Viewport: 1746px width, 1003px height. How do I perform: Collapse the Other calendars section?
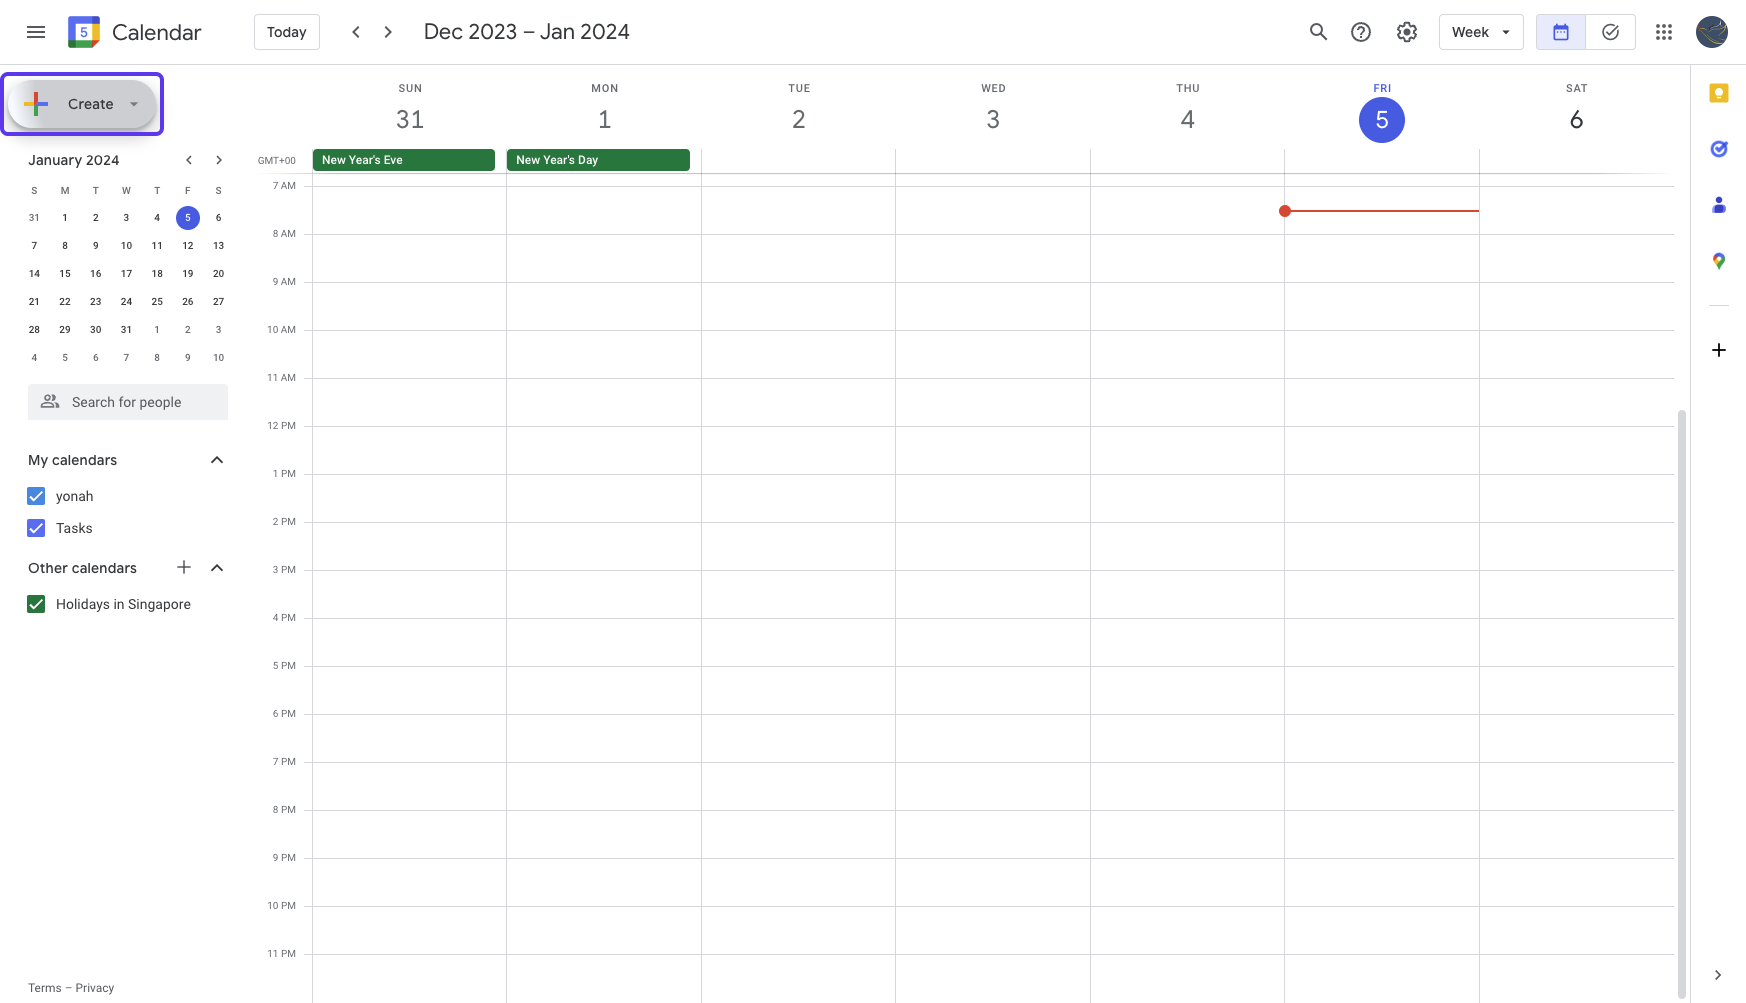point(217,568)
